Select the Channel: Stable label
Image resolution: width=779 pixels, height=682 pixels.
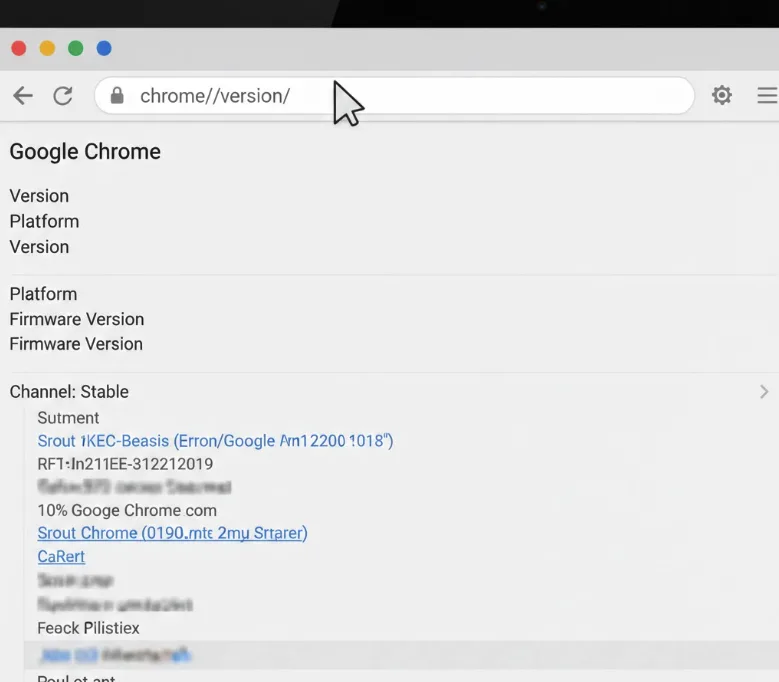pyautogui.click(x=69, y=392)
